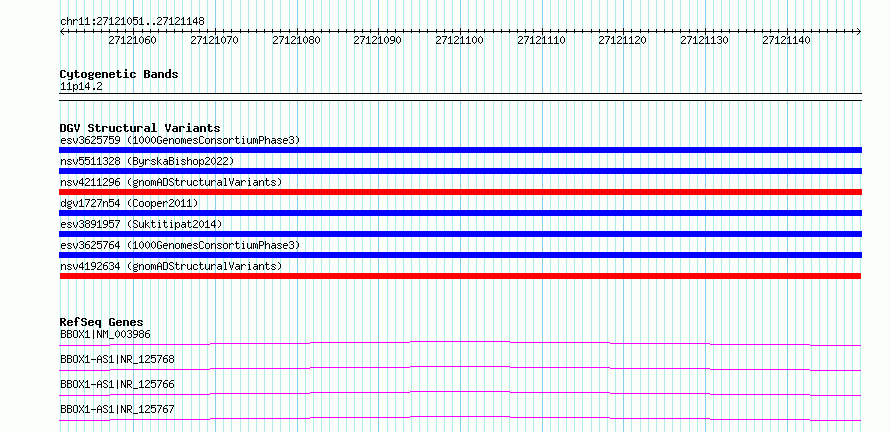Click ruler position 27121140

[786, 40]
